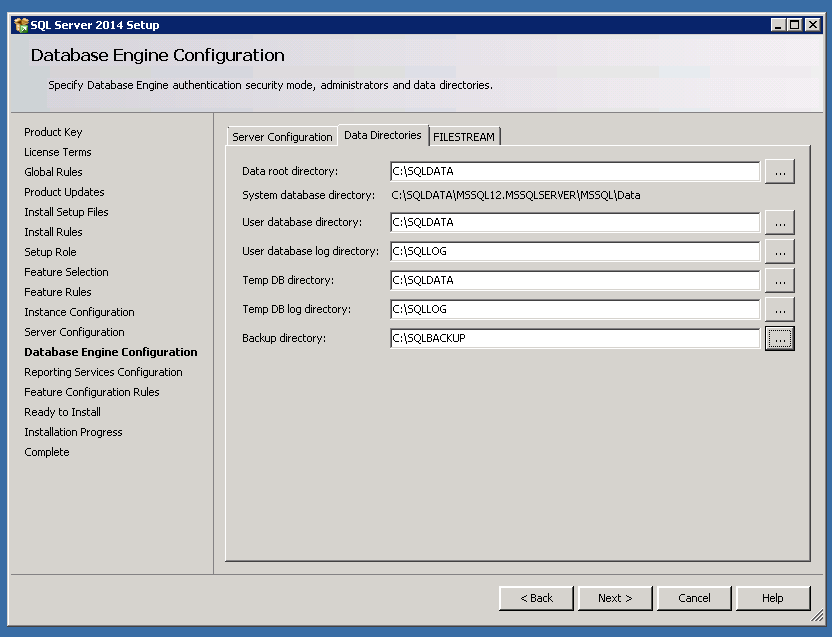Go to the Next setup page
The image size is (832, 637).
[x=614, y=598]
